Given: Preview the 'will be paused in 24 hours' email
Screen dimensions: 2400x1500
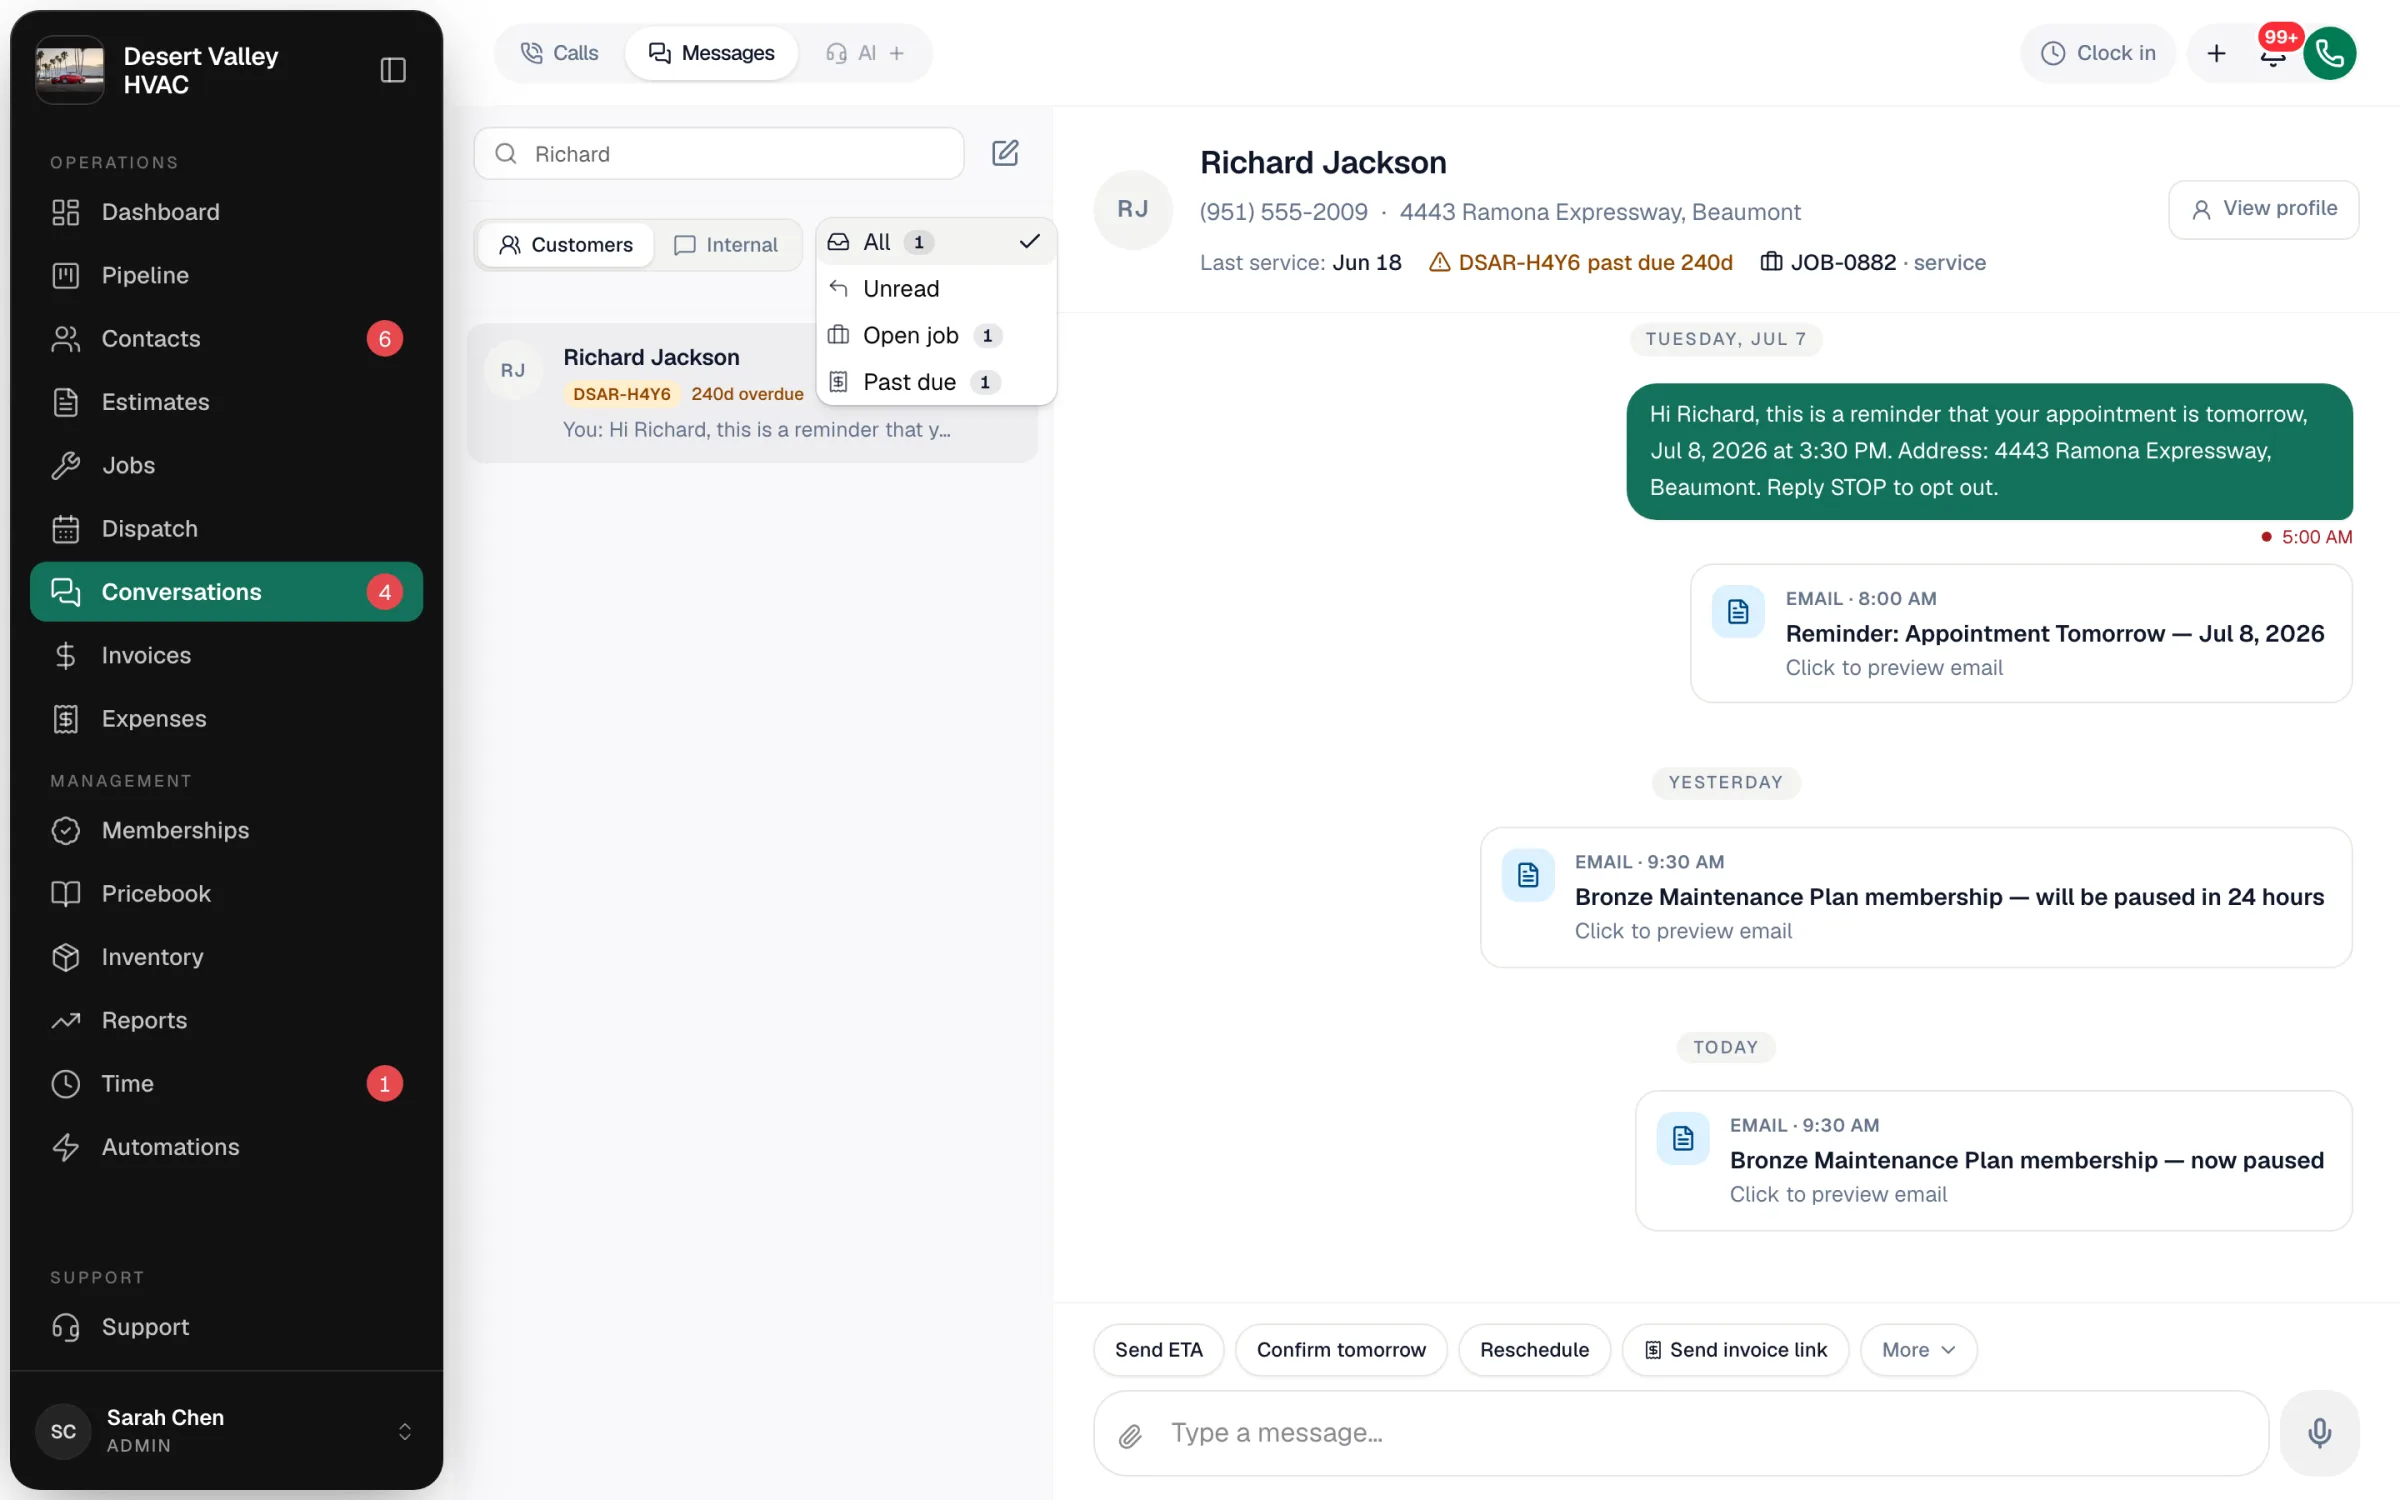Looking at the screenshot, I should point(1916,897).
